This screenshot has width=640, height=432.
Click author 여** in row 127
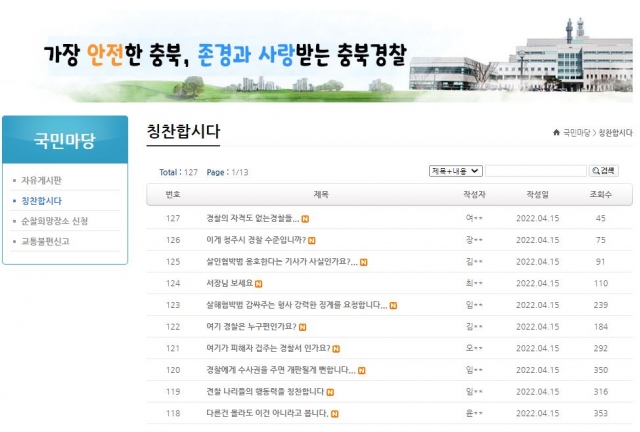pyautogui.click(x=474, y=218)
